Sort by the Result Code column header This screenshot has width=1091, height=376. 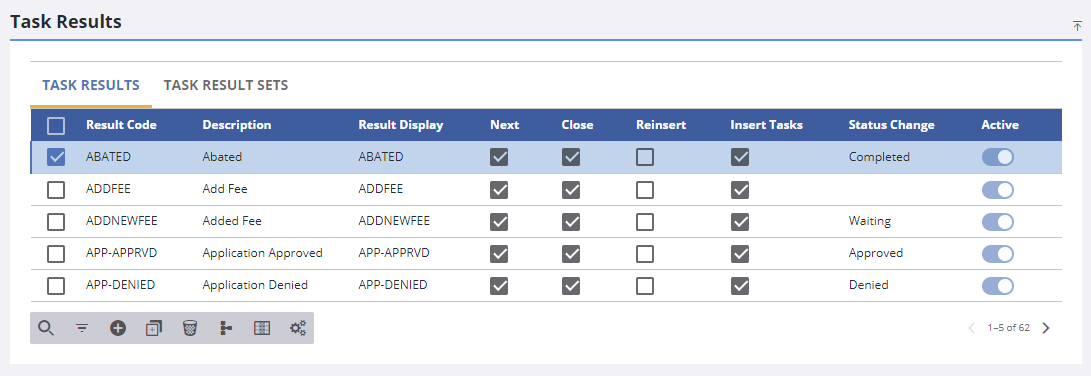121,125
